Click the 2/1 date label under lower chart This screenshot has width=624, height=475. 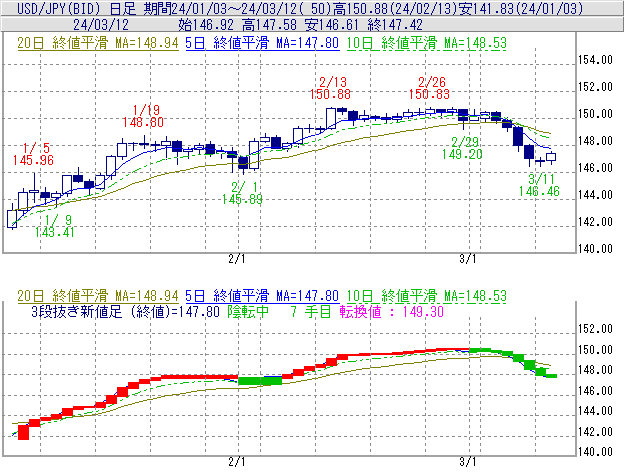237,462
